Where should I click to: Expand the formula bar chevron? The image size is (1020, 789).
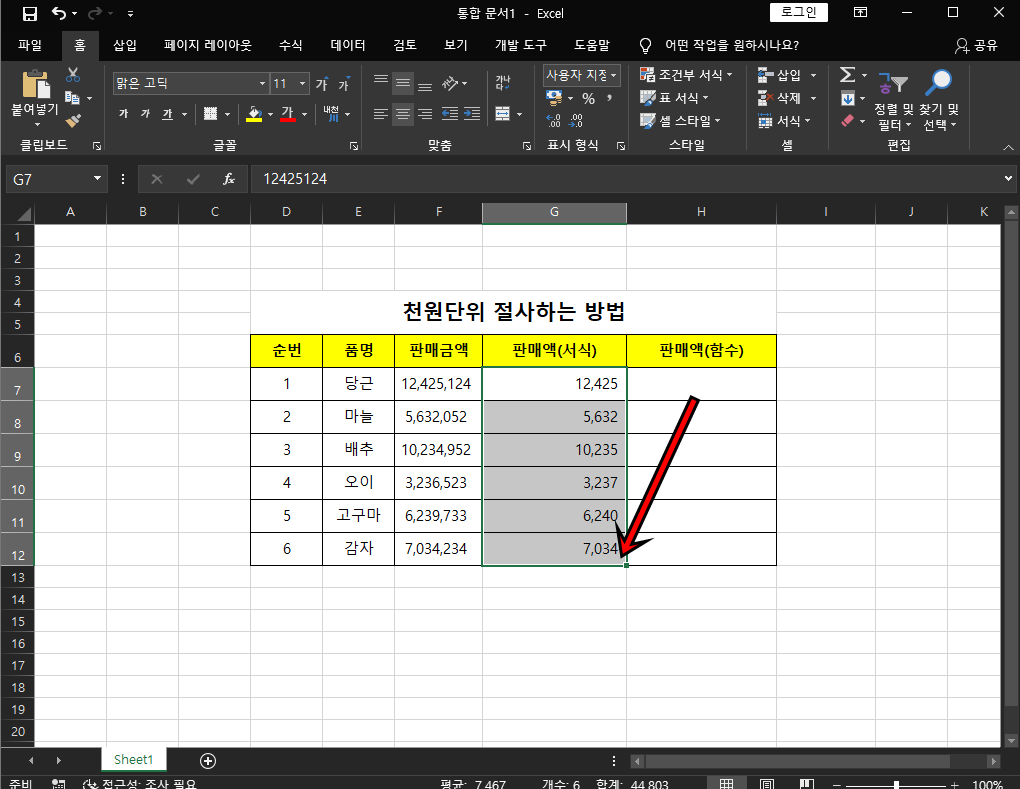[x=1008, y=178]
